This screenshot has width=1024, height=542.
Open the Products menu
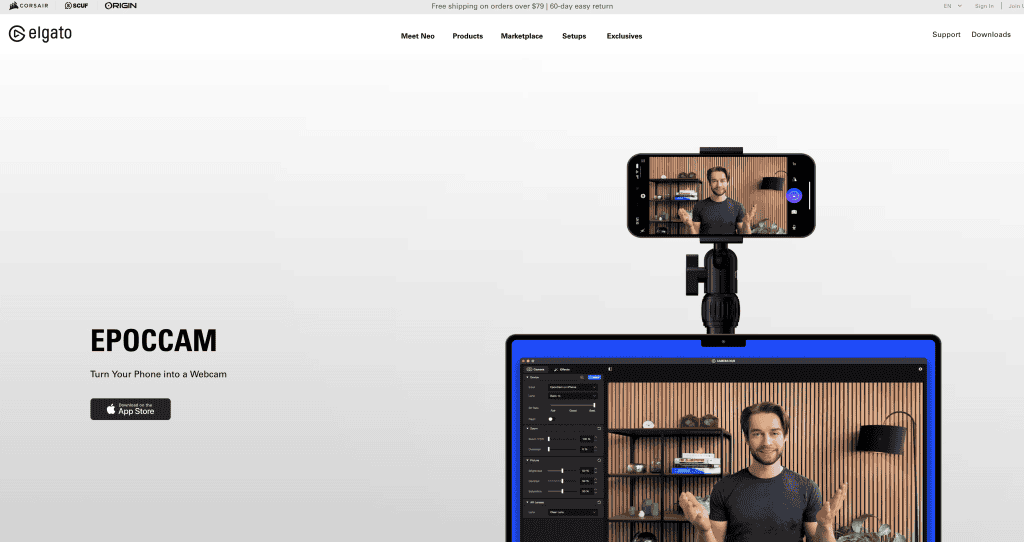(467, 36)
